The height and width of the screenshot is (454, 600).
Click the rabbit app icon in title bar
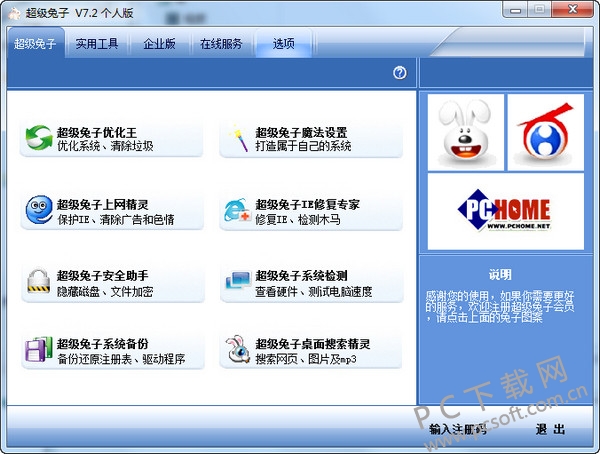pos(14,13)
